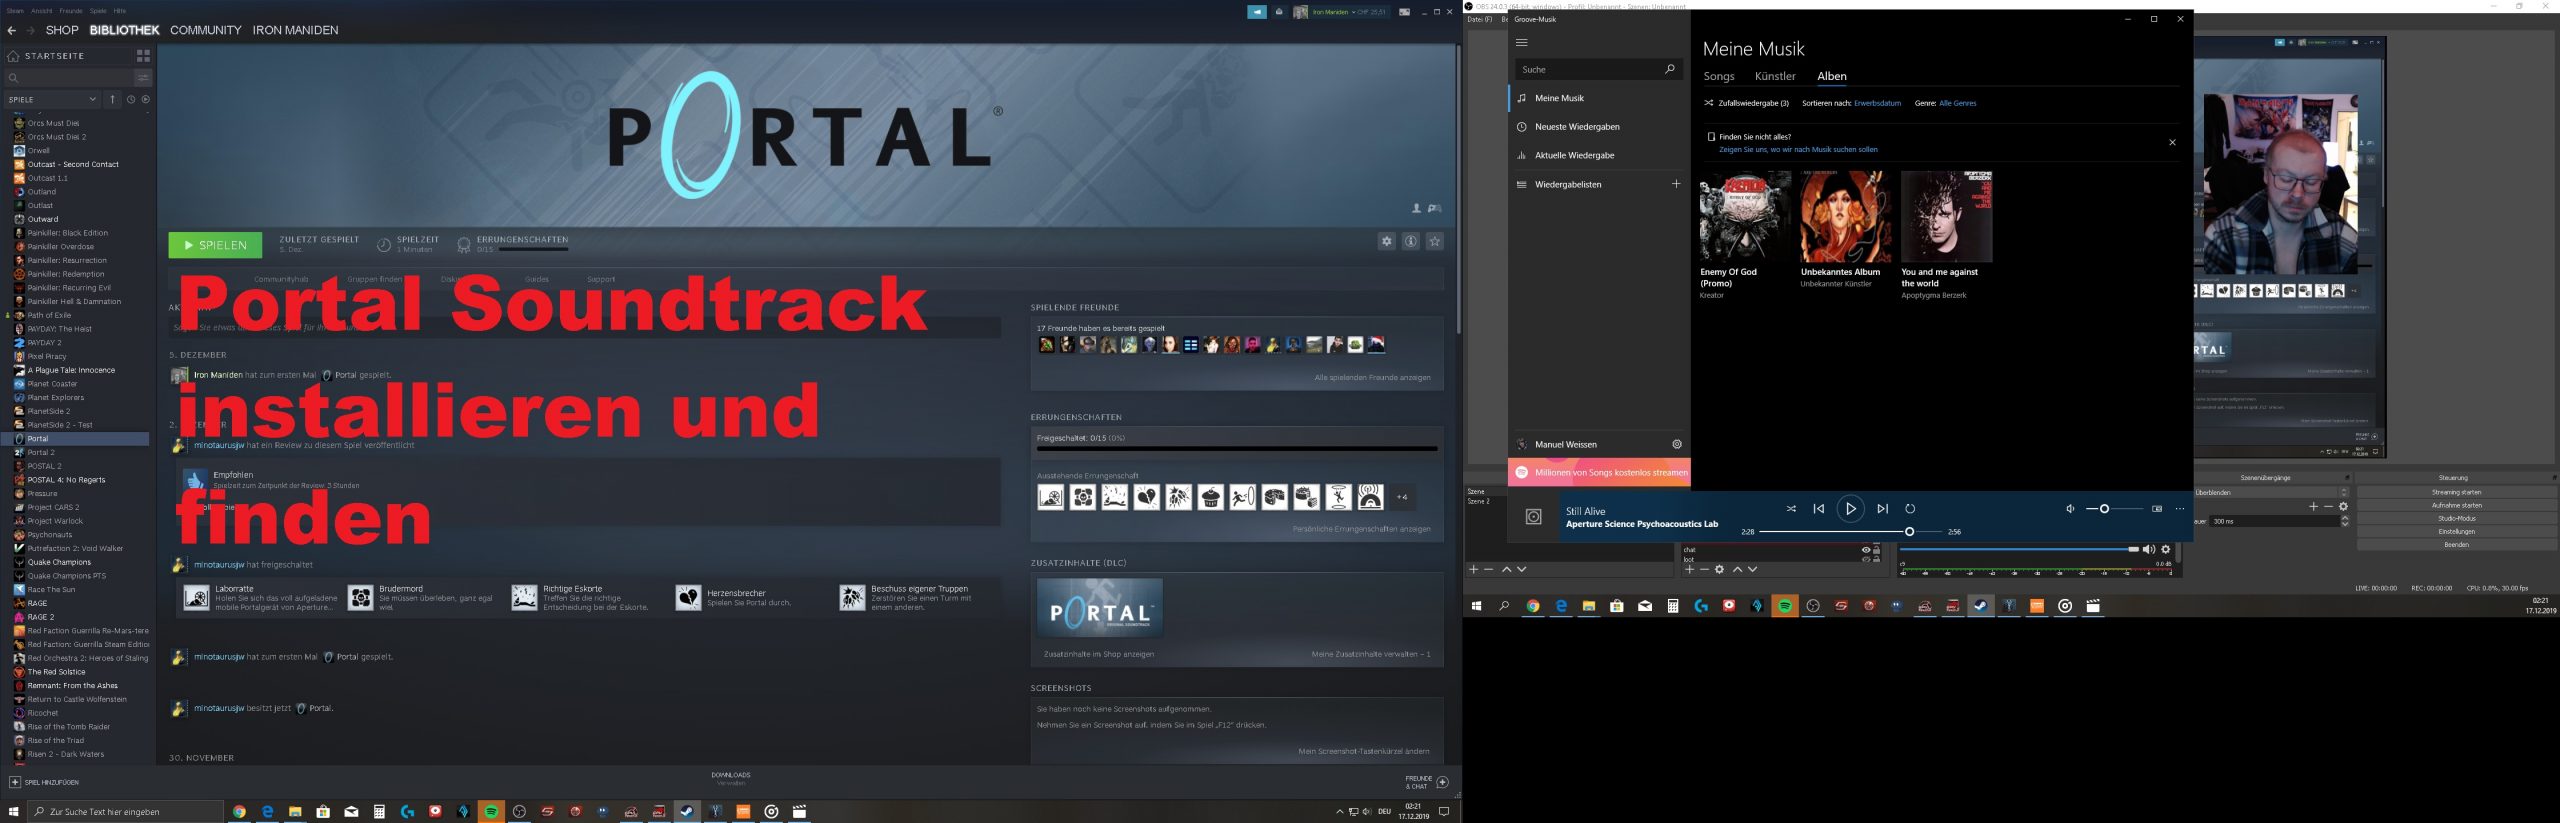2560x823 pixels.
Task: Switch to the Künstler tab in Groove
Action: coord(1775,76)
